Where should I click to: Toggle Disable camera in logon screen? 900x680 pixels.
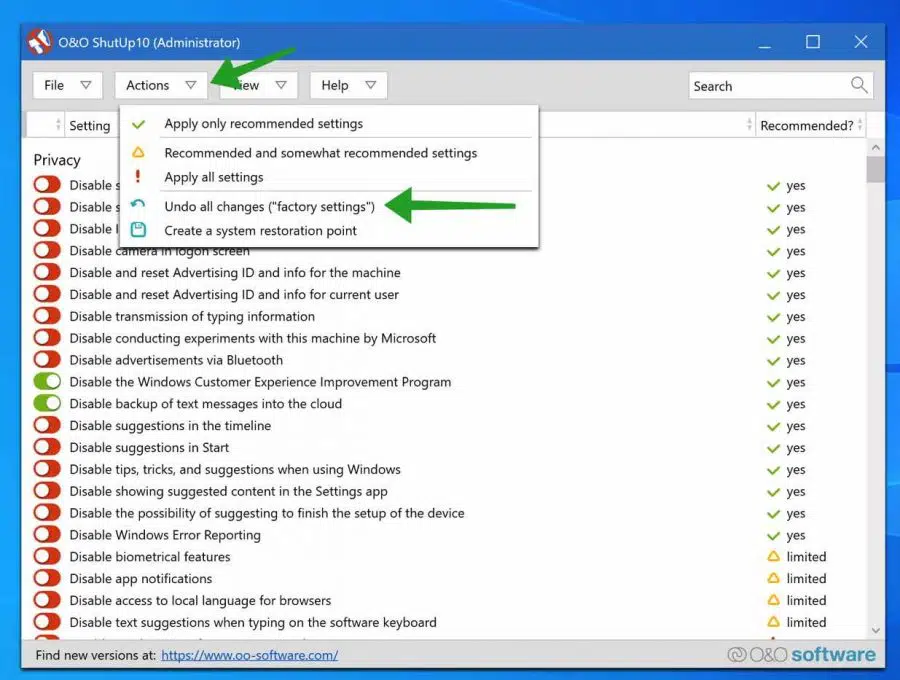47,250
